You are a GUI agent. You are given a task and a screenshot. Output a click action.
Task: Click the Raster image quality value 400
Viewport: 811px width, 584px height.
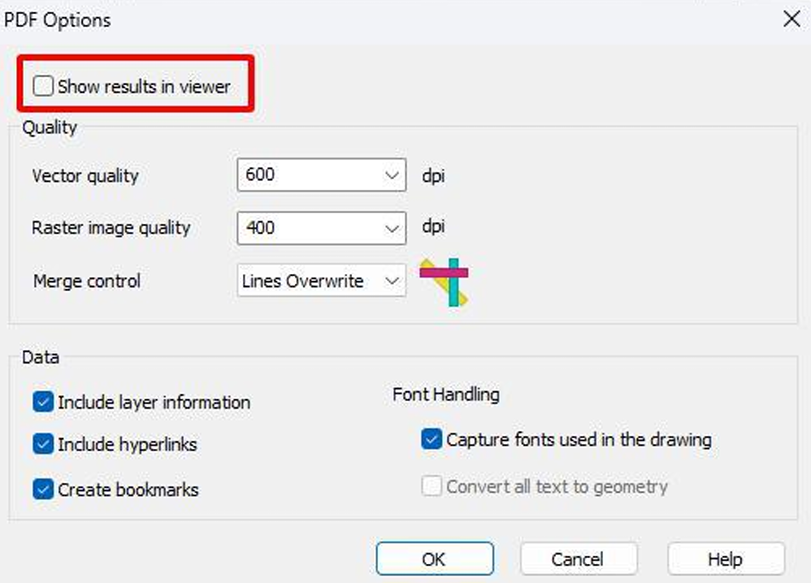pyautogui.click(x=260, y=228)
